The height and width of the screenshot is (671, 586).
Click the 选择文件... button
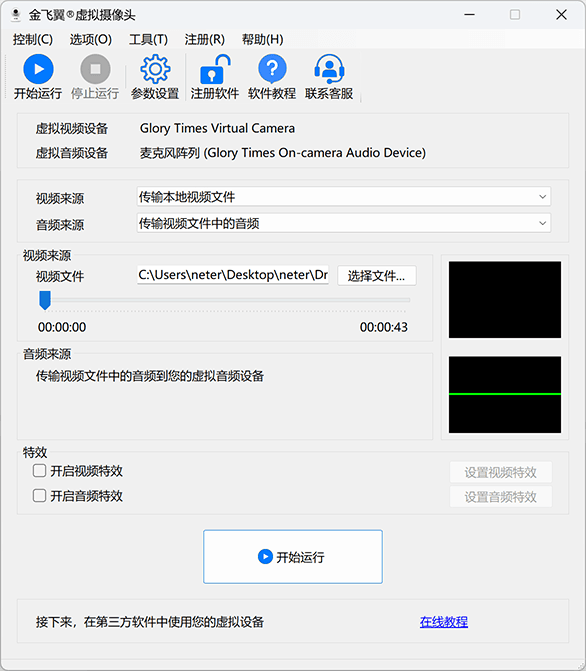point(377,276)
